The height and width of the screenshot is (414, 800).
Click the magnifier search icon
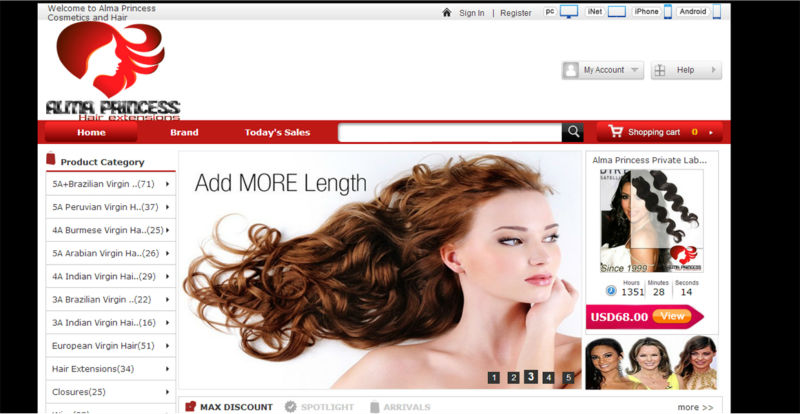573,132
